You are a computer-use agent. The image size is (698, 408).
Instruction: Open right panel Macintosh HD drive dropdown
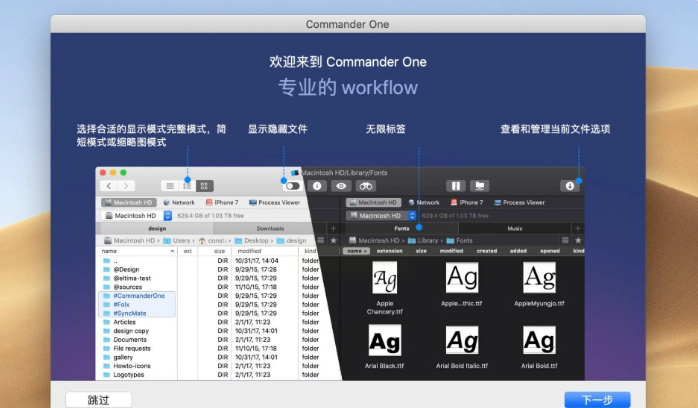381,215
